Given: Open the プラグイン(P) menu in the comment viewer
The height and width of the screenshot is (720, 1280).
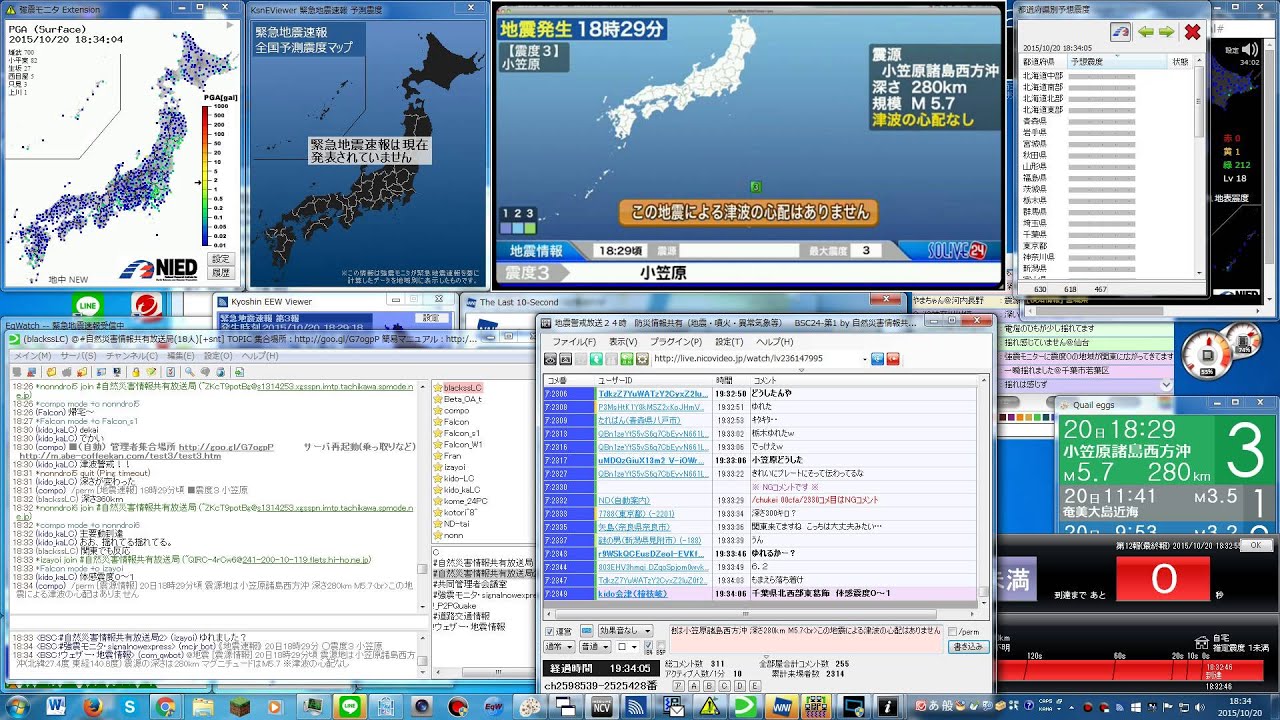Looking at the screenshot, I should [675, 342].
